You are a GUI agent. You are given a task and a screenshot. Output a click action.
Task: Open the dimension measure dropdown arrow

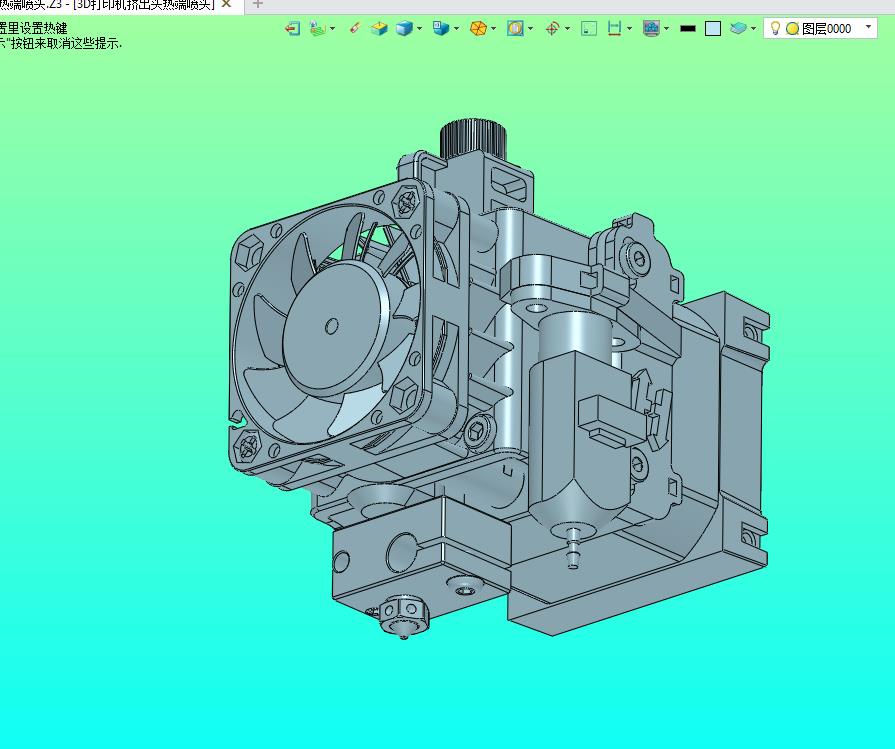[630, 28]
